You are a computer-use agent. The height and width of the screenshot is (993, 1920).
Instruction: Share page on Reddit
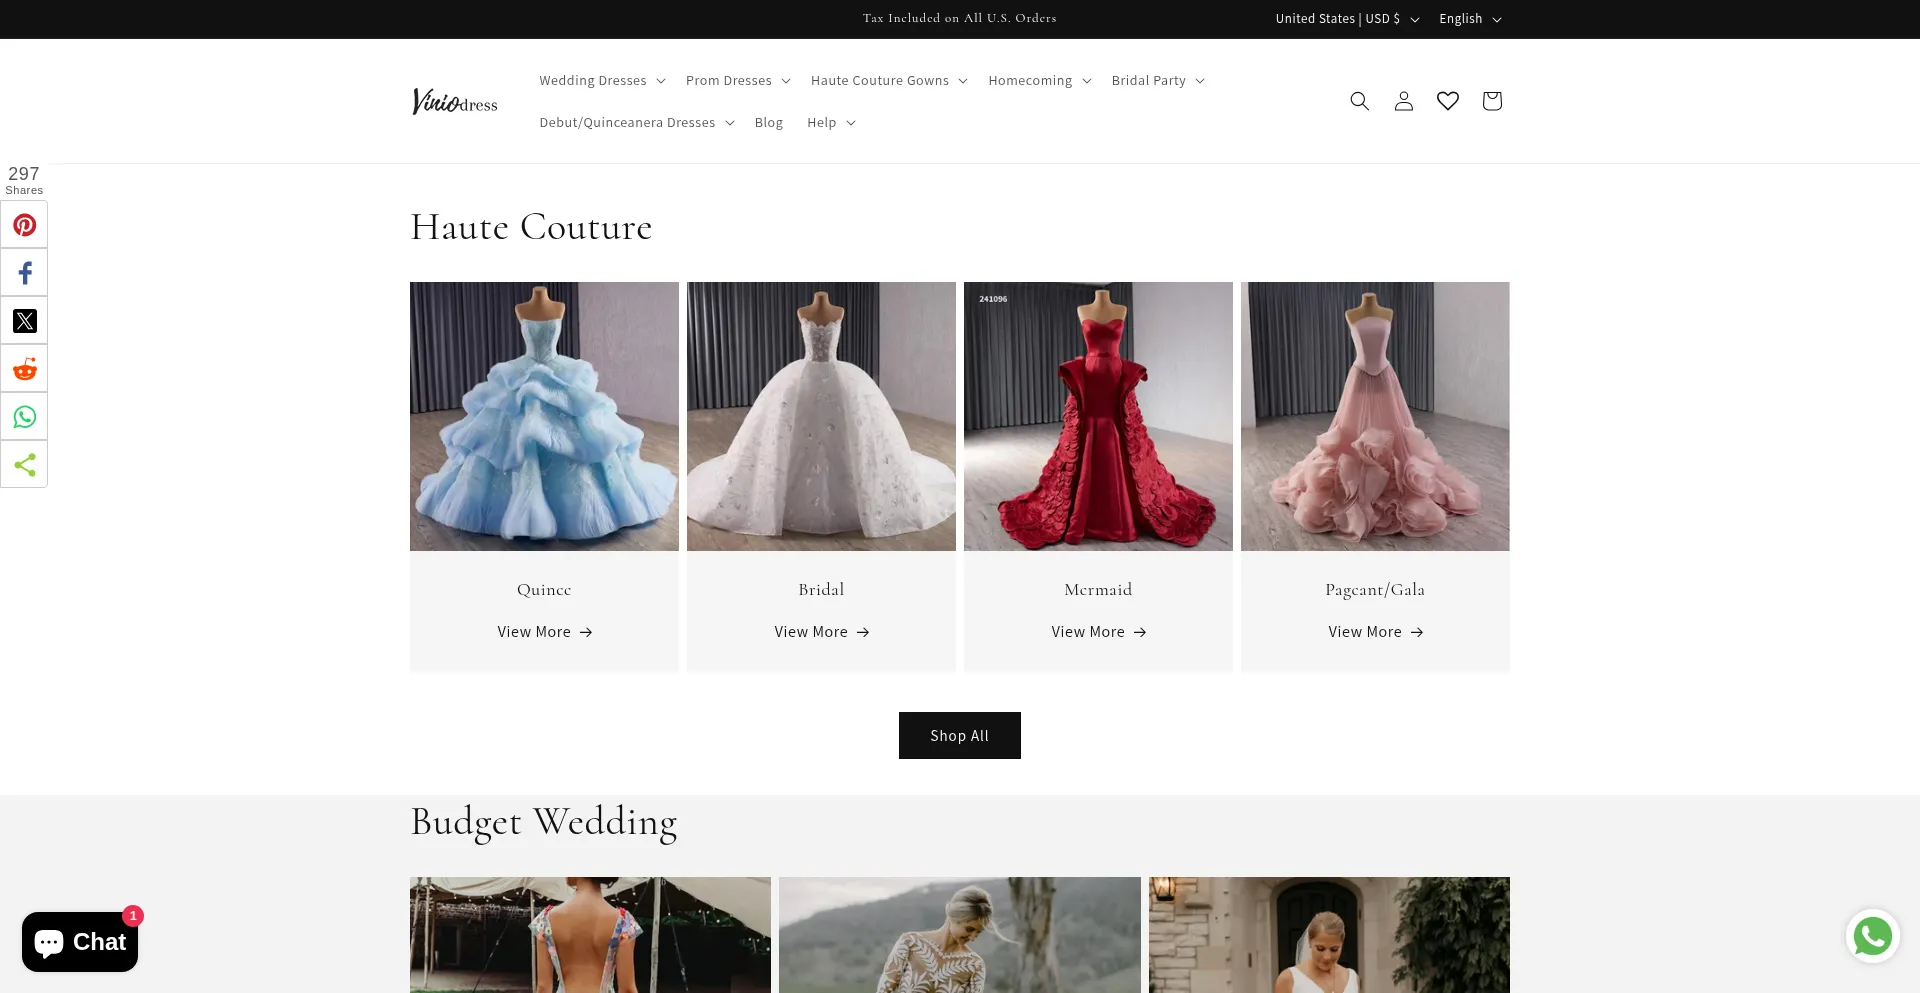tap(24, 369)
